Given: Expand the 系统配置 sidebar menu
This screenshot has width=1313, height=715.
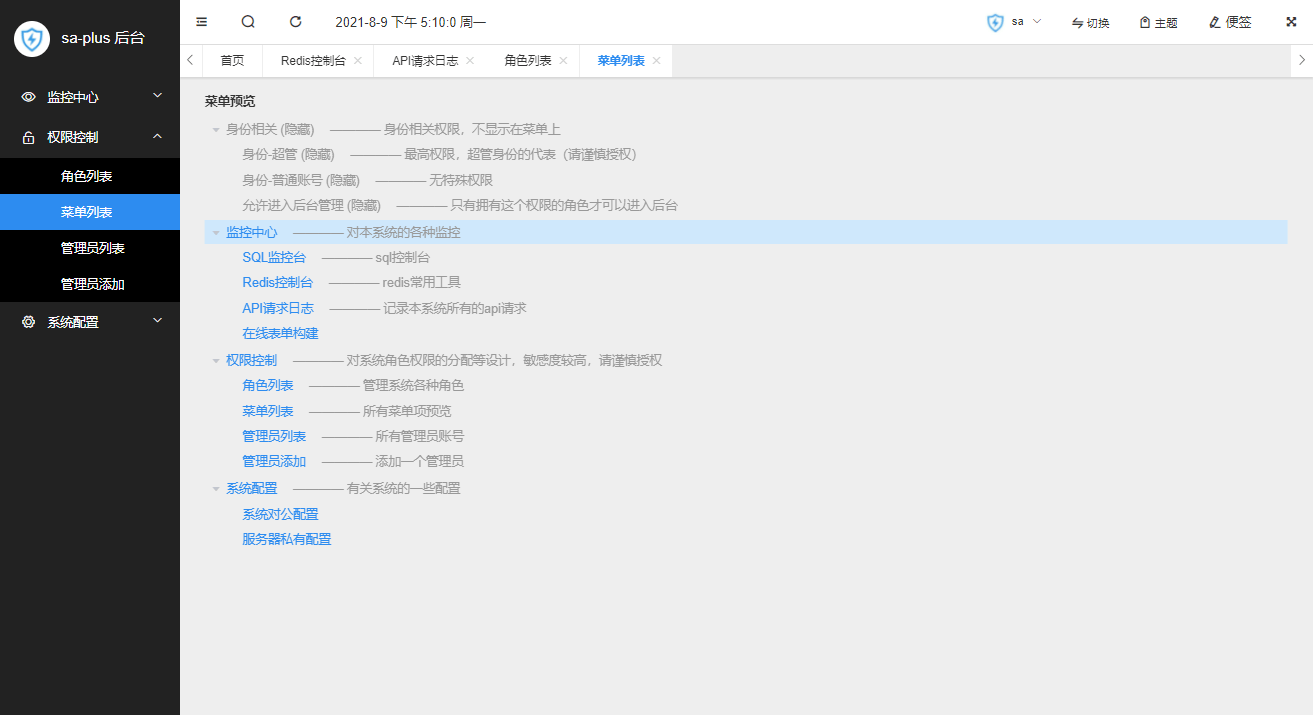Looking at the screenshot, I should (90, 322).
